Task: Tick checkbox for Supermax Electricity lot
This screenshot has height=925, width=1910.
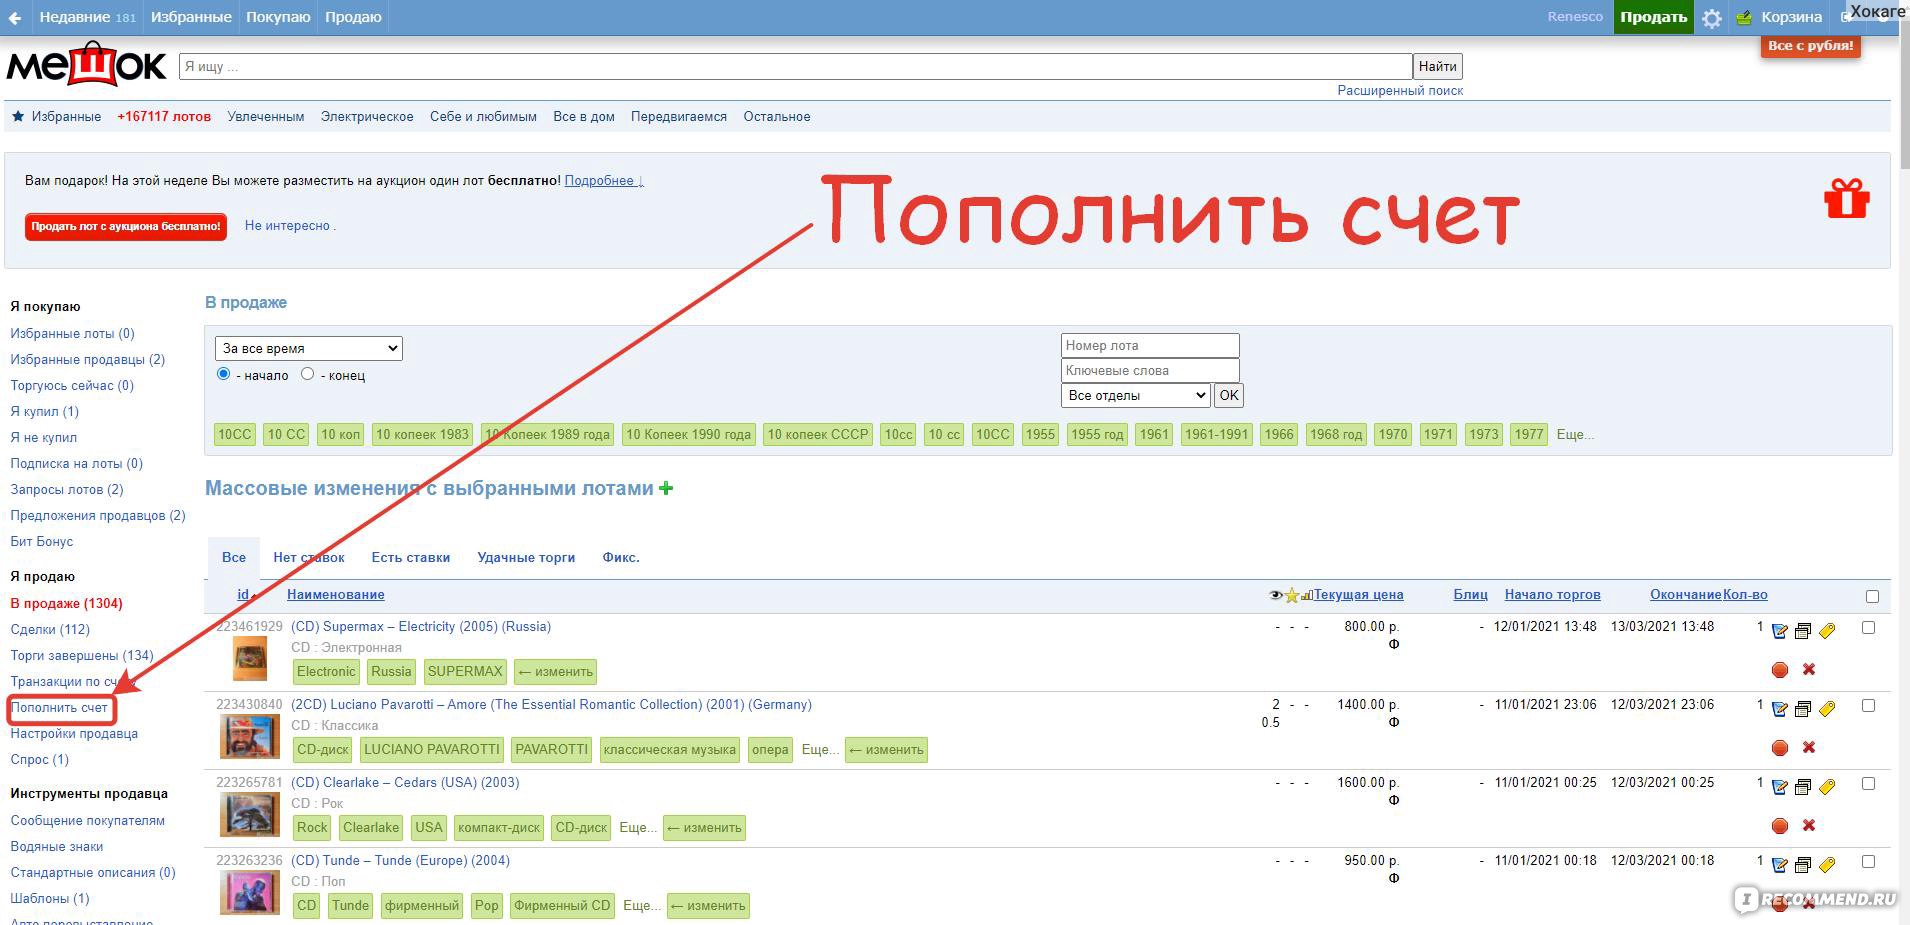Action: [x=1868, y=628]
